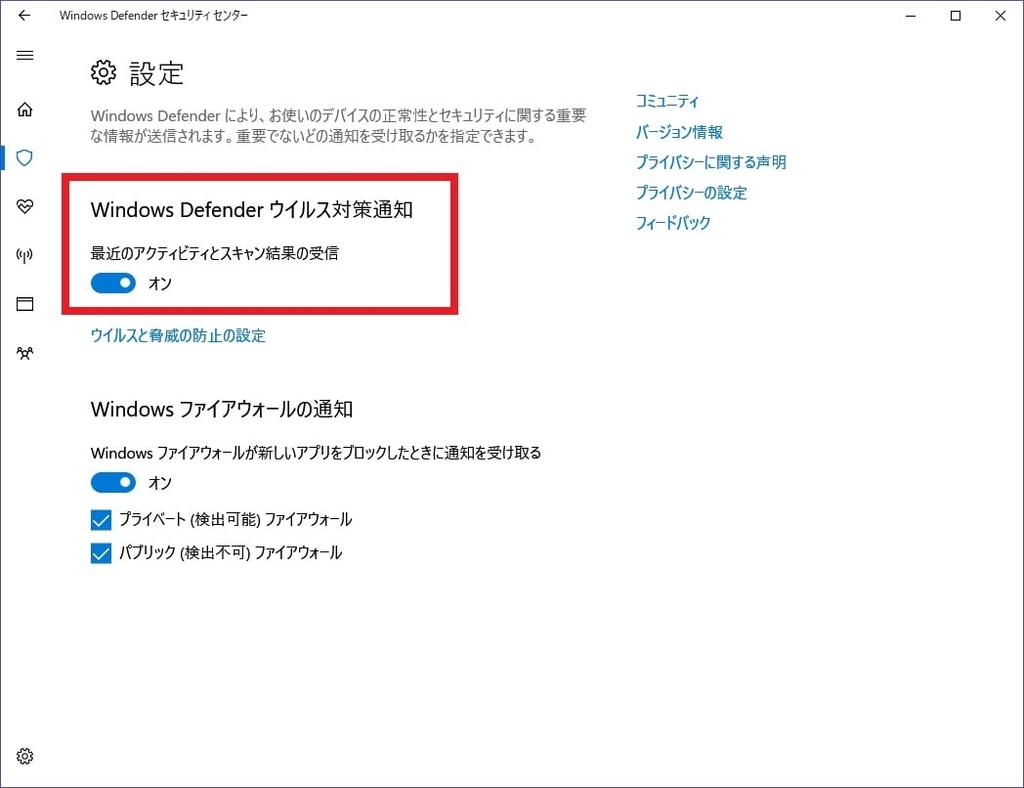Open Family options people icon
1024x788 pixels.
point(25,353)
